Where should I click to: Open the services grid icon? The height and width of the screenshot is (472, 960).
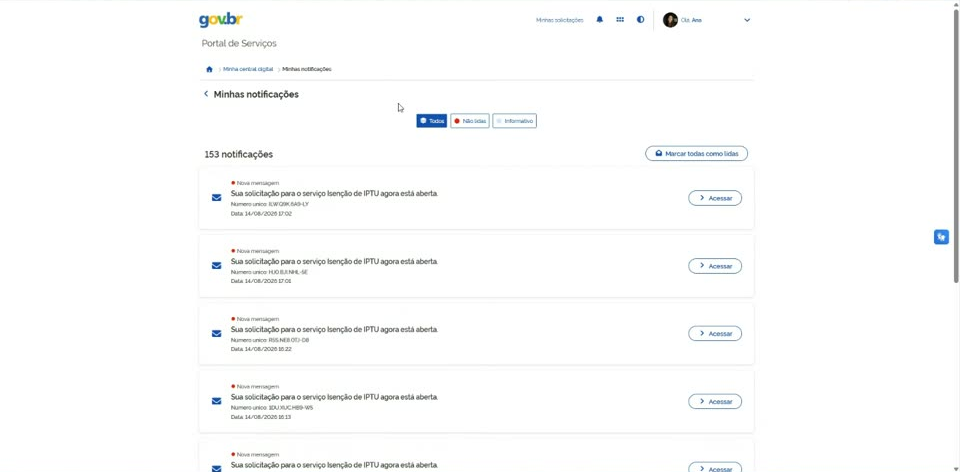click(620, 20)
